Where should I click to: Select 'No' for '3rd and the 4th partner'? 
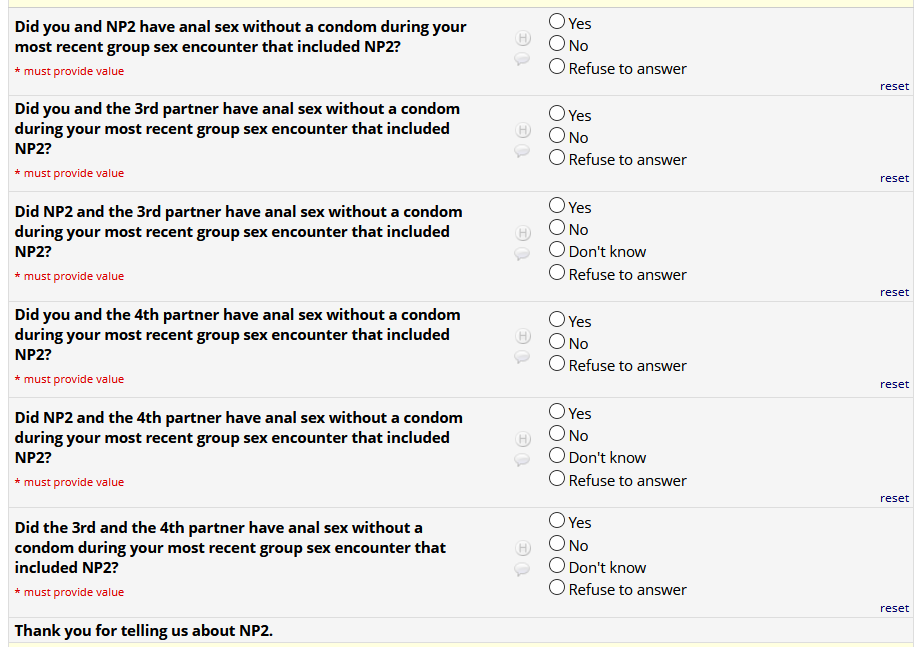557,544
